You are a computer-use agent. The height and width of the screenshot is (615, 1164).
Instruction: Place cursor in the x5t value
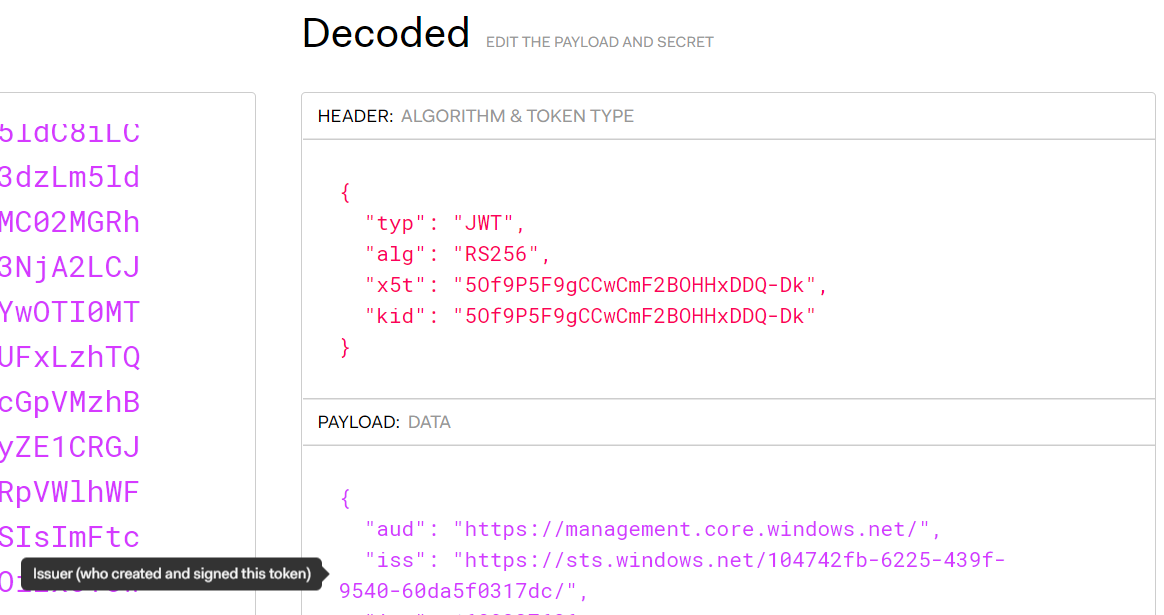[635, 285]
